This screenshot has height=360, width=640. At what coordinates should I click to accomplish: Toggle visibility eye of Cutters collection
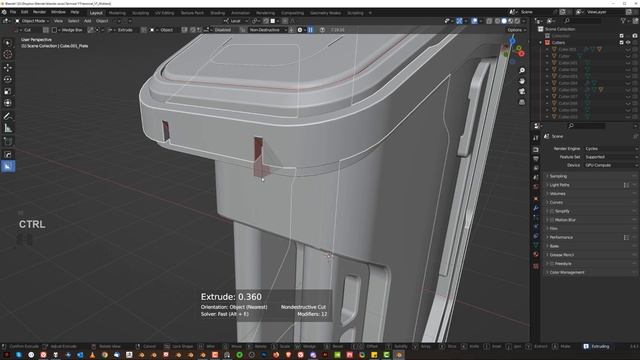(628, 42)
